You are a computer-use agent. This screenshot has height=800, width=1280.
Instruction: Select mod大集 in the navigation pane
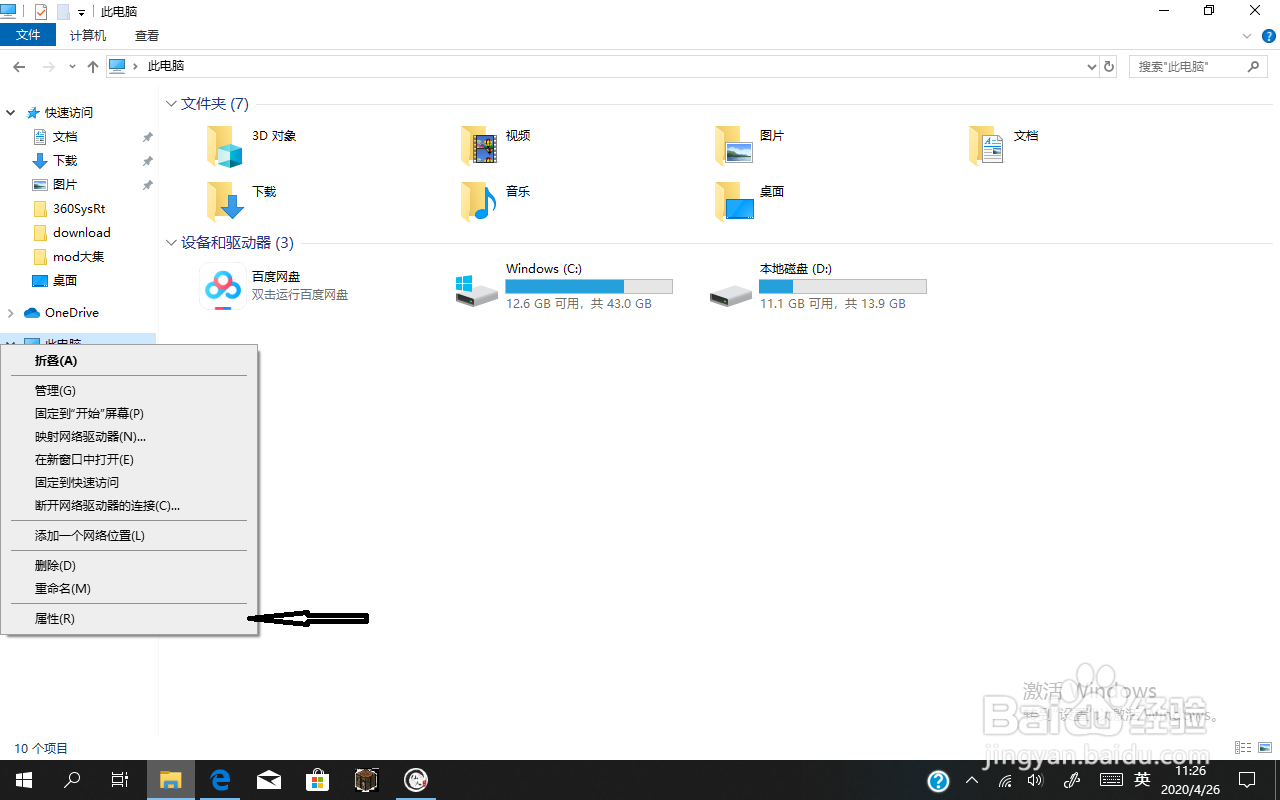79,257
